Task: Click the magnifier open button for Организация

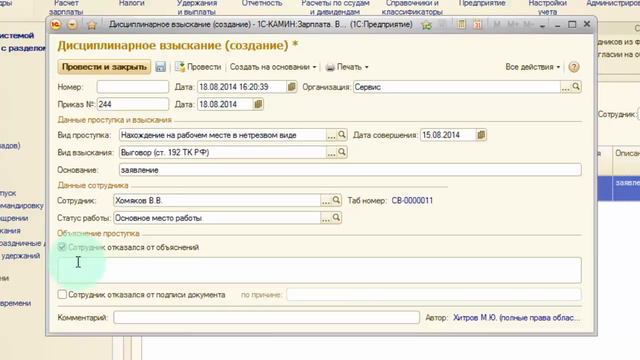Action: click(576, 87)
